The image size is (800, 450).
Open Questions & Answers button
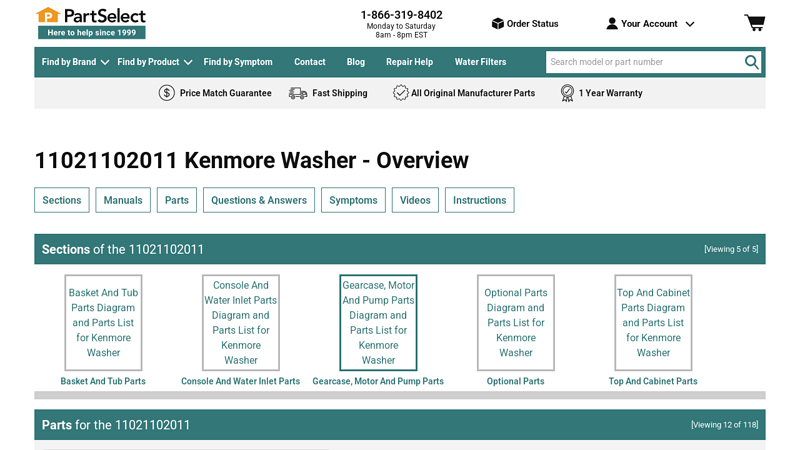coord(259,200)
